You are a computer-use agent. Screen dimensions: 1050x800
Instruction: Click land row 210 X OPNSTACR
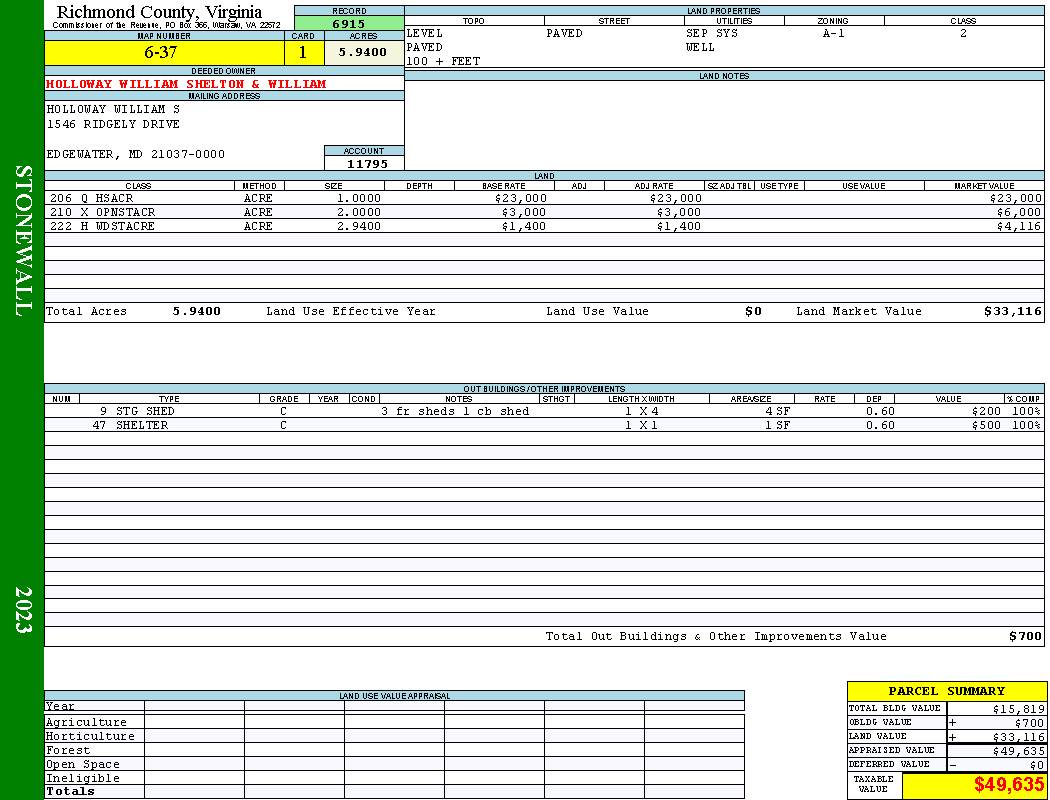click(x=544, y=212)
